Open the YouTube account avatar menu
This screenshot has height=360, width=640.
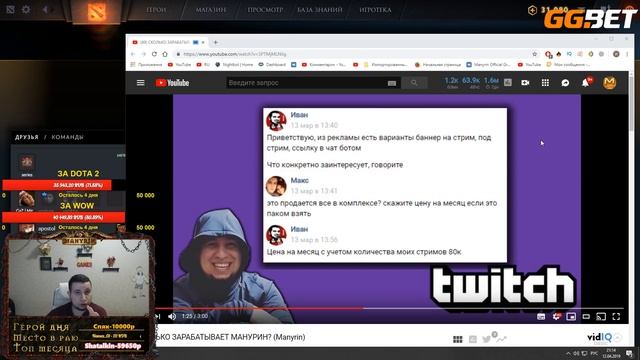click(609, 83)
